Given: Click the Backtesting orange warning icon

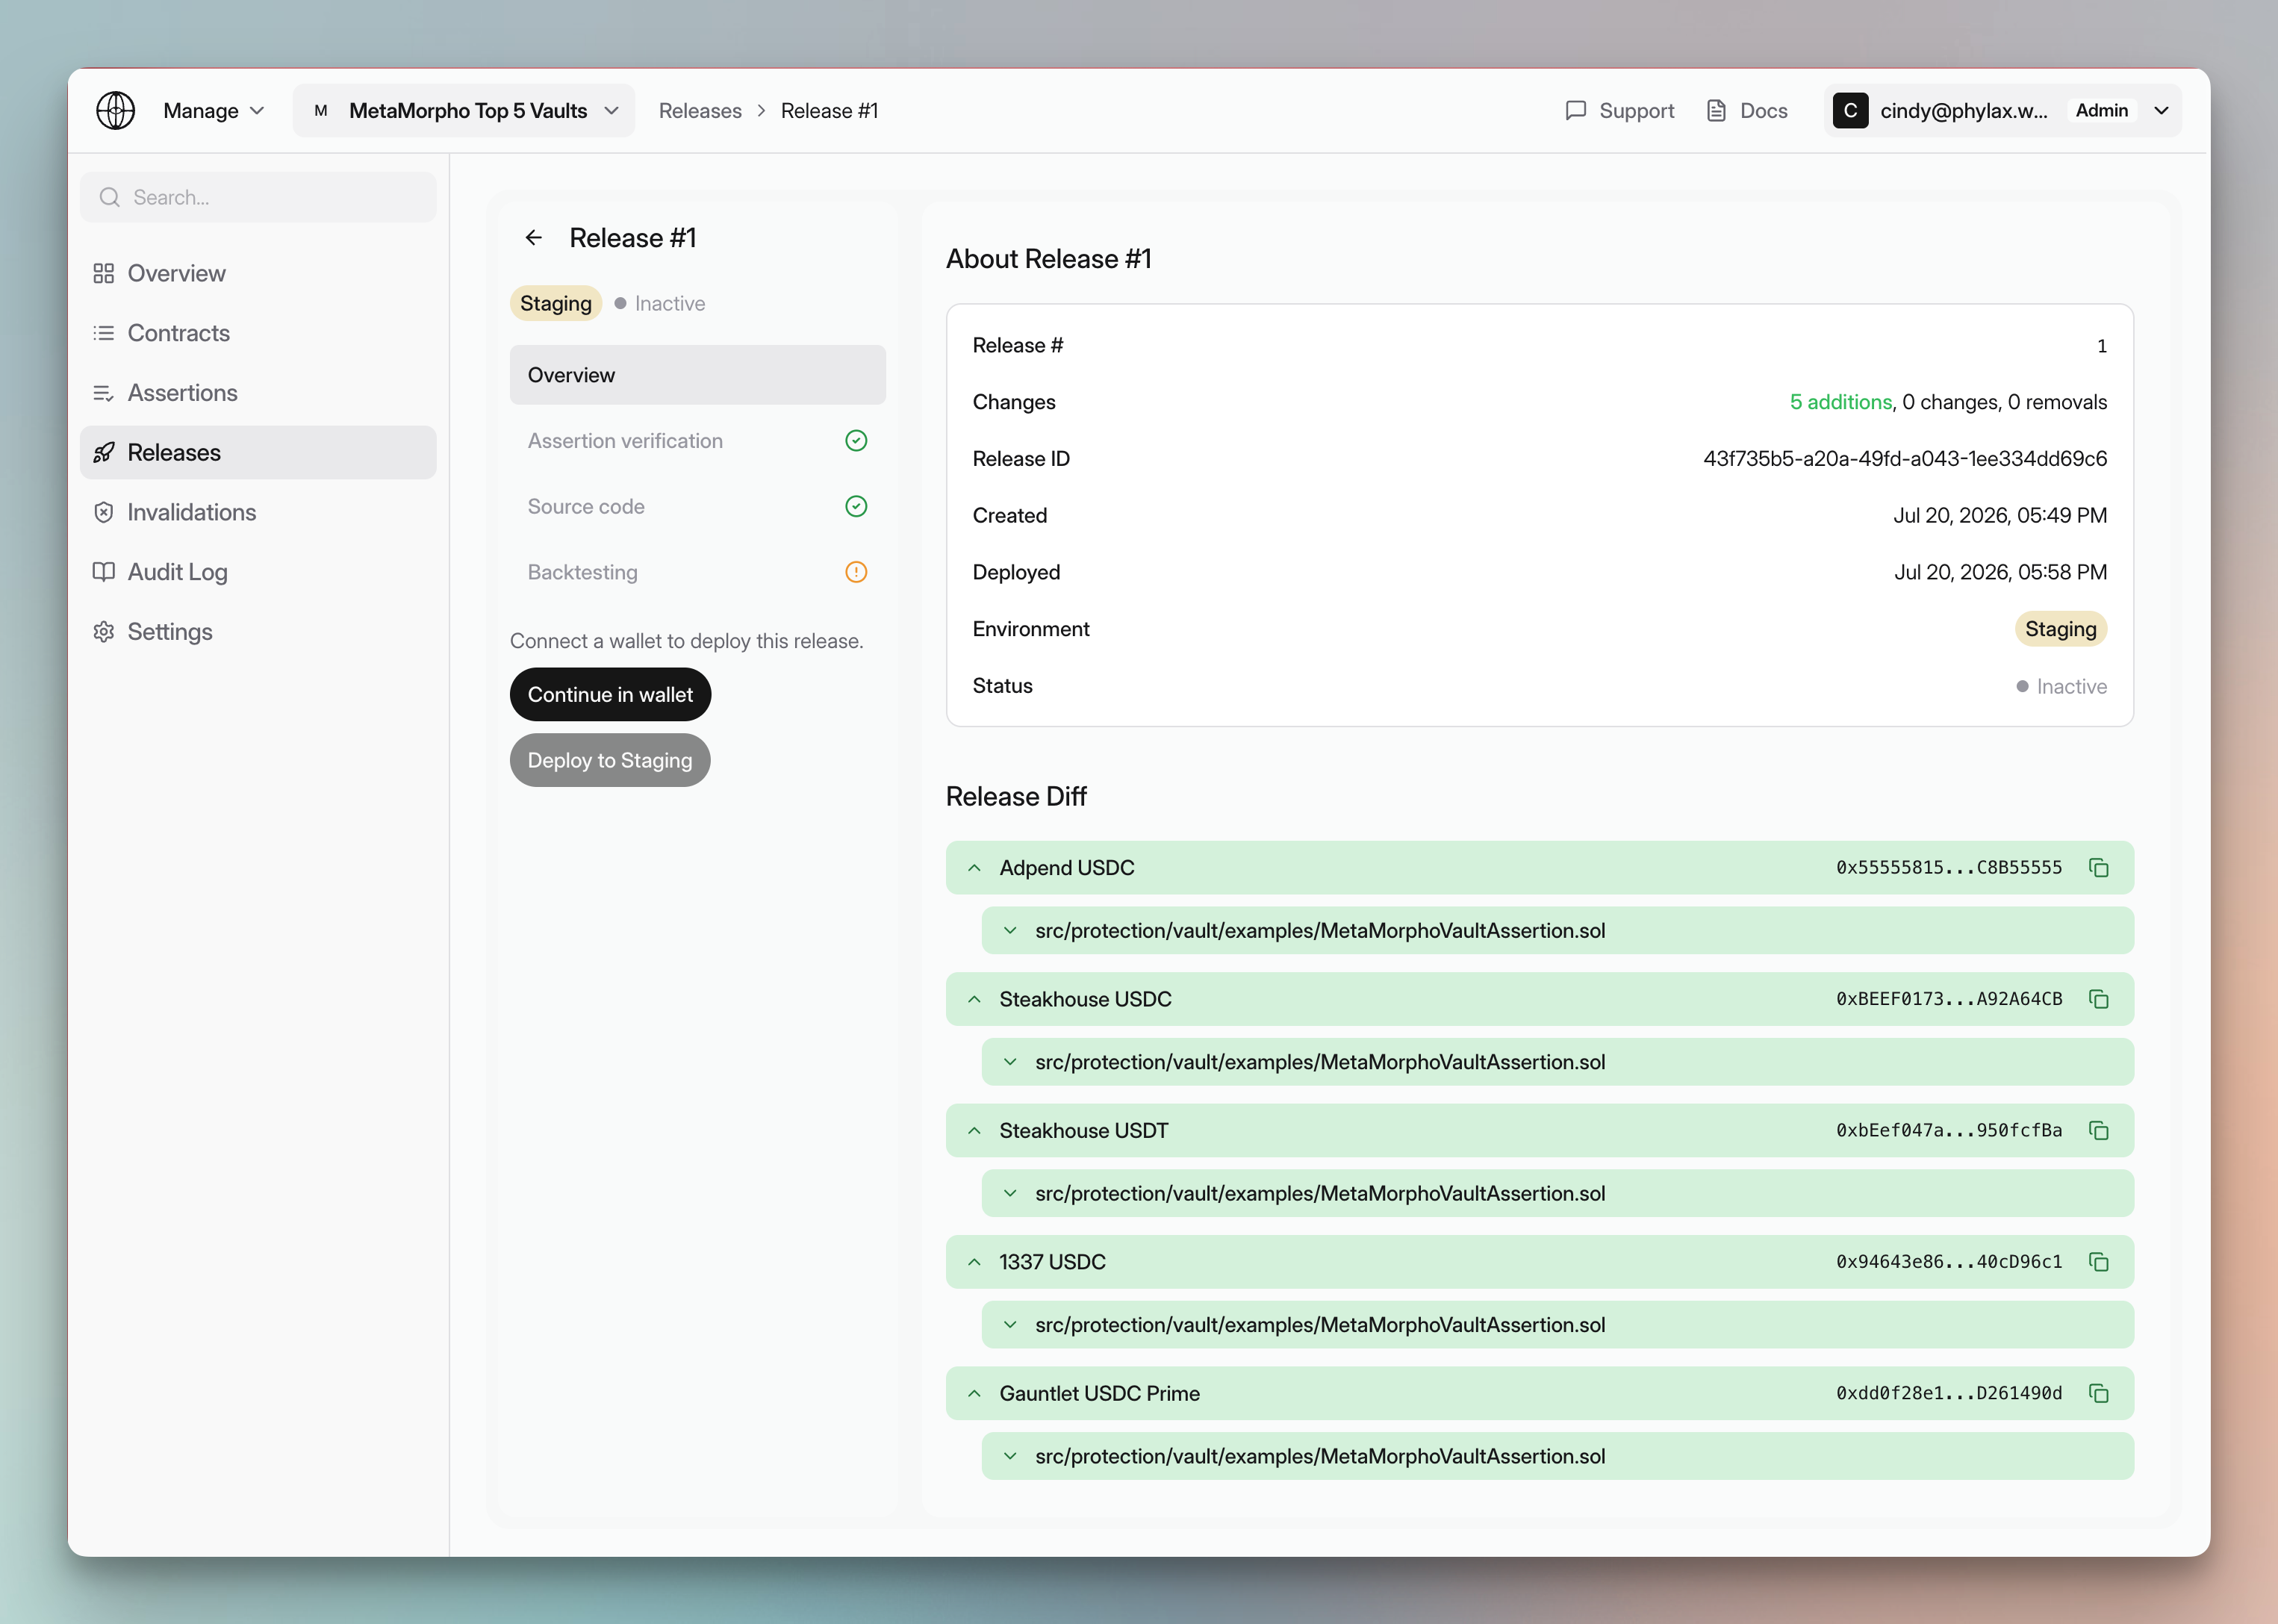Looking at the screenshot, I should (856, 572).
